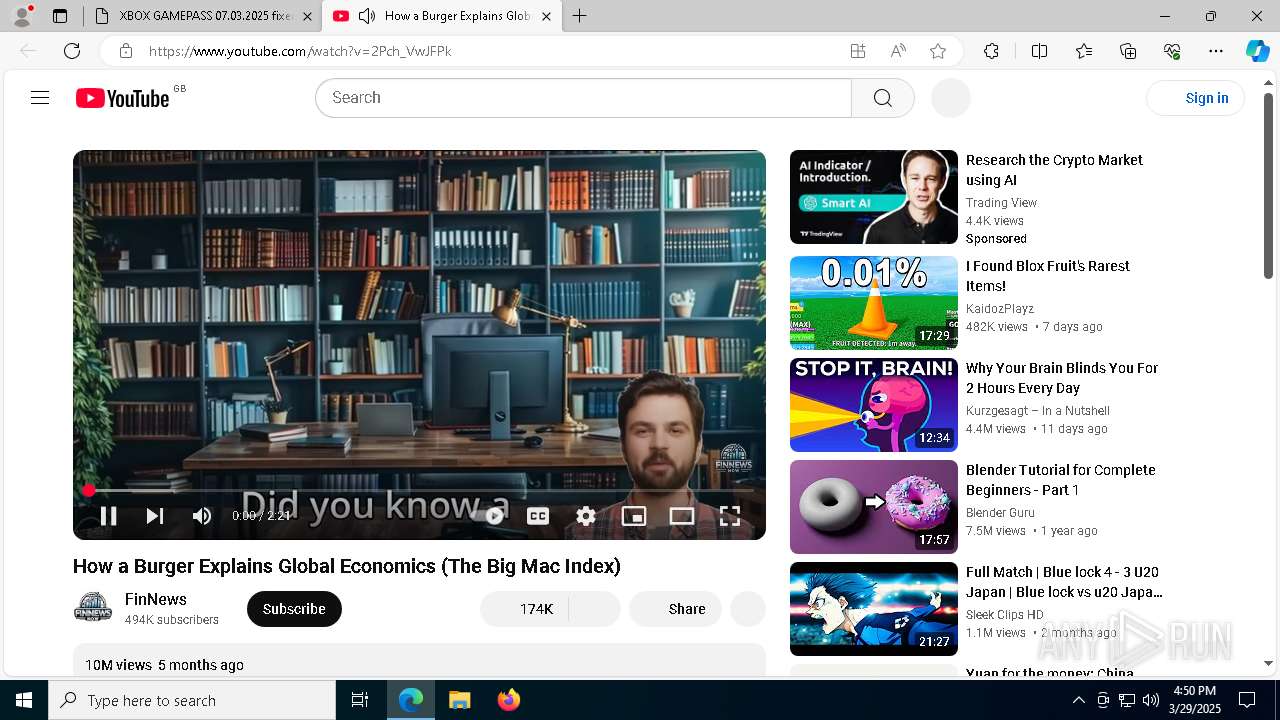Toggle closed captions CC button

pos(538,516)
